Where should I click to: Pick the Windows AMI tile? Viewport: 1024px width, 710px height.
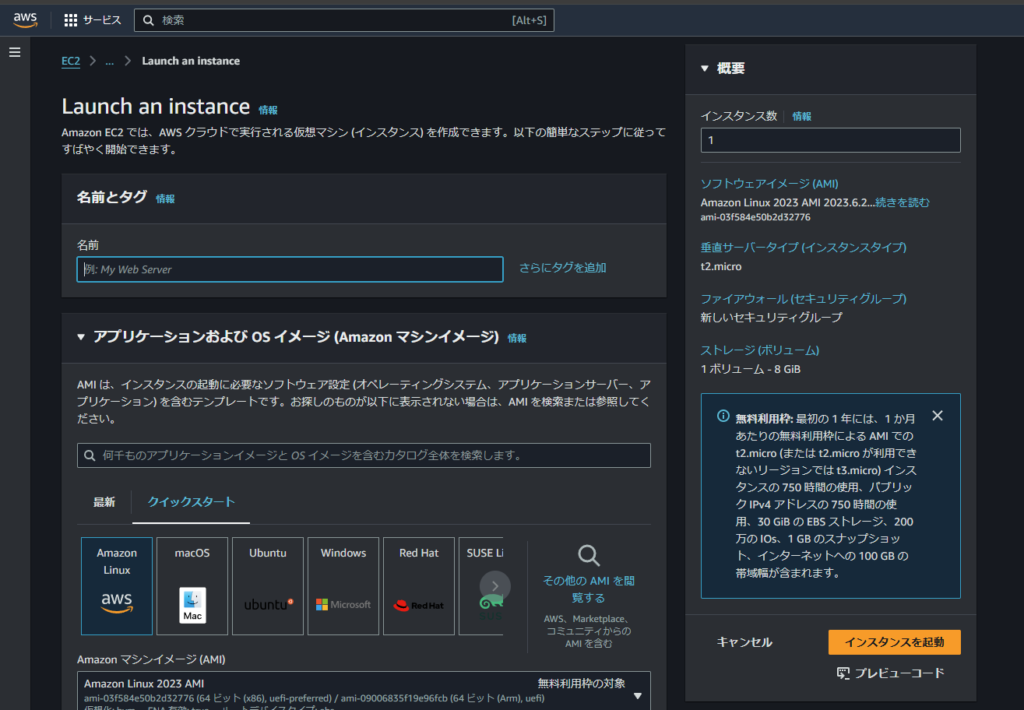[343, 585]
